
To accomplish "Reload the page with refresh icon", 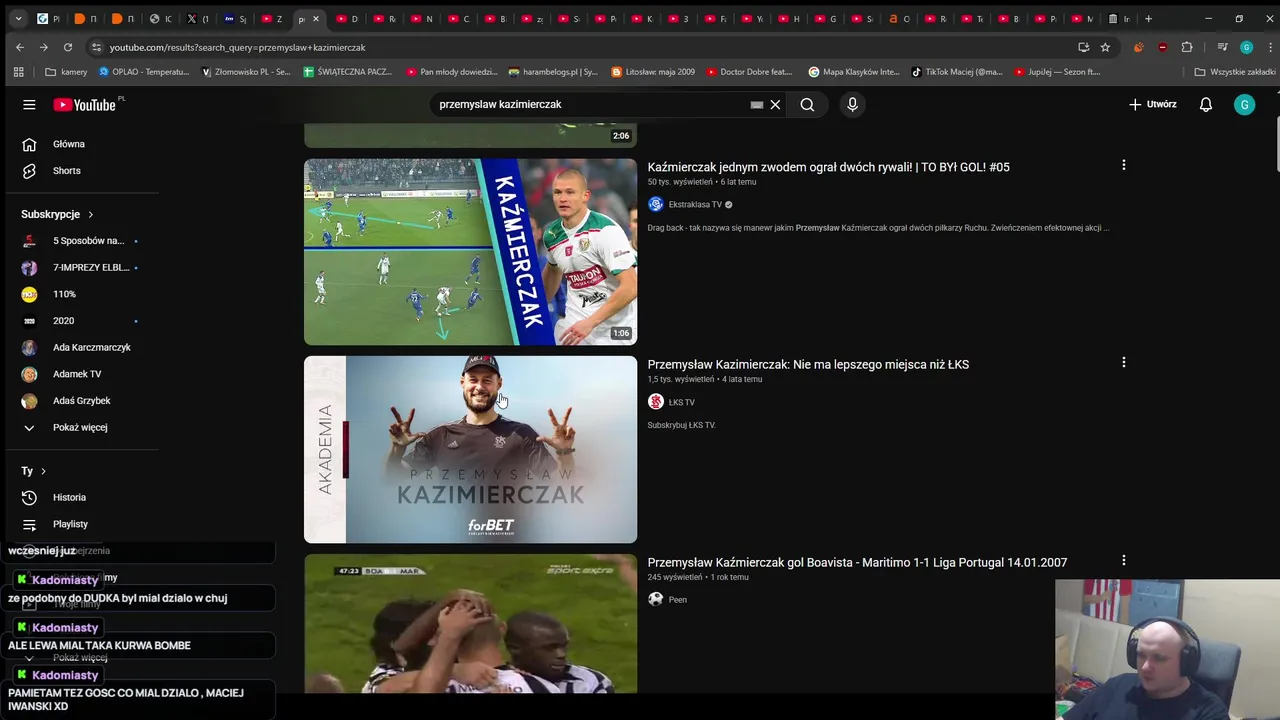I will point(68,47).
